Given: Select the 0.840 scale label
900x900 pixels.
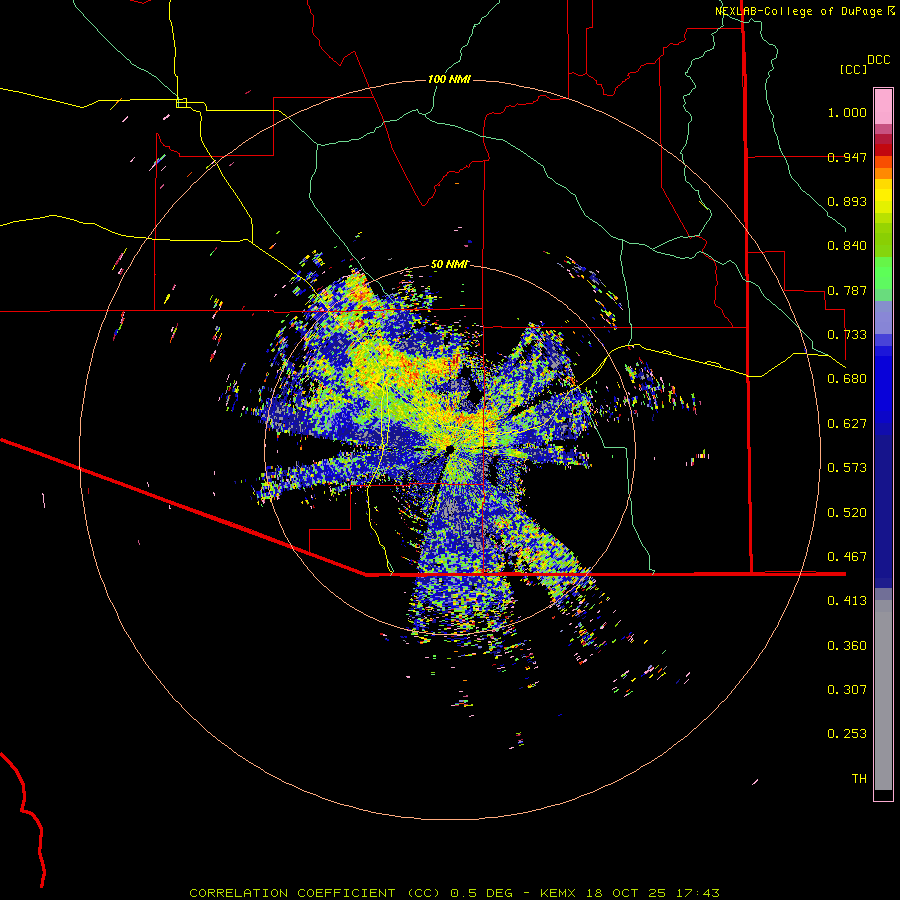Looking at the screenshot, I should [847, 246].
